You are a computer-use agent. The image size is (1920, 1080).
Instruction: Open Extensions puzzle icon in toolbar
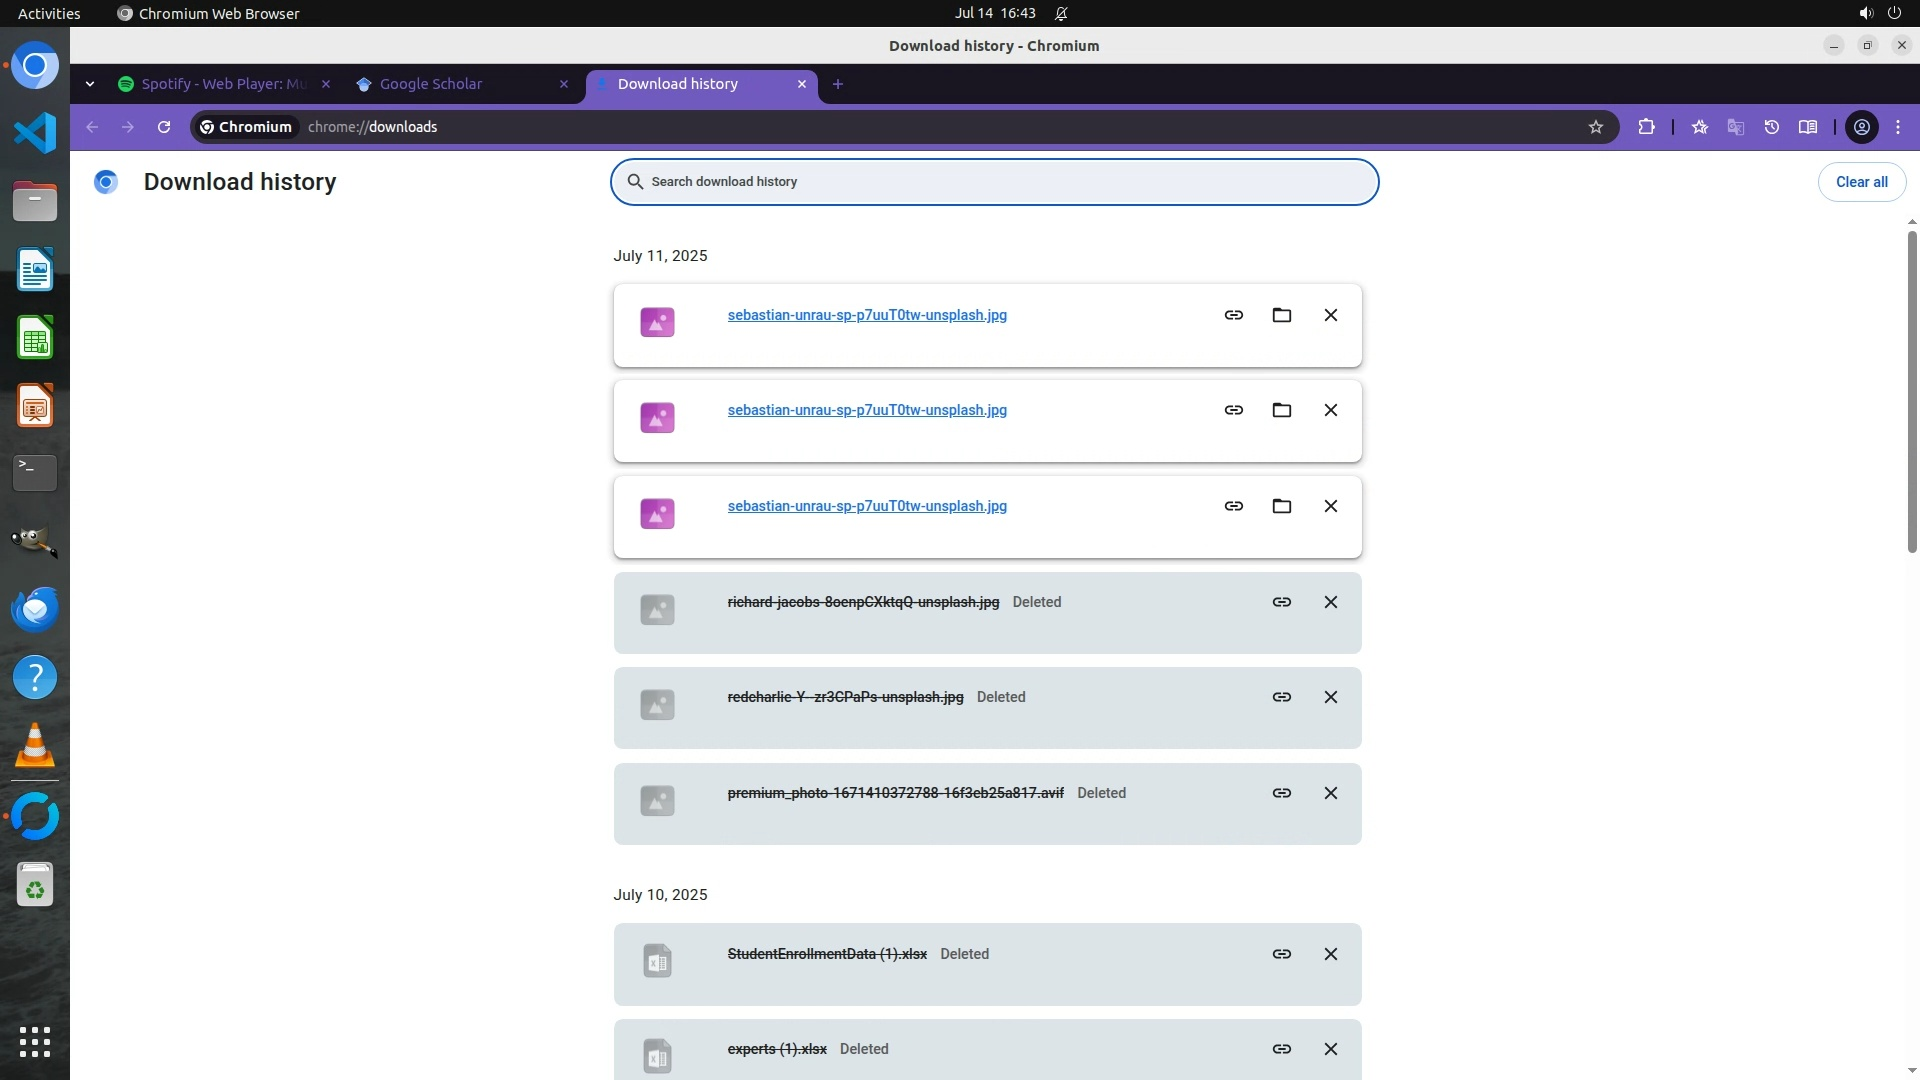click(x=1646, y=127)
